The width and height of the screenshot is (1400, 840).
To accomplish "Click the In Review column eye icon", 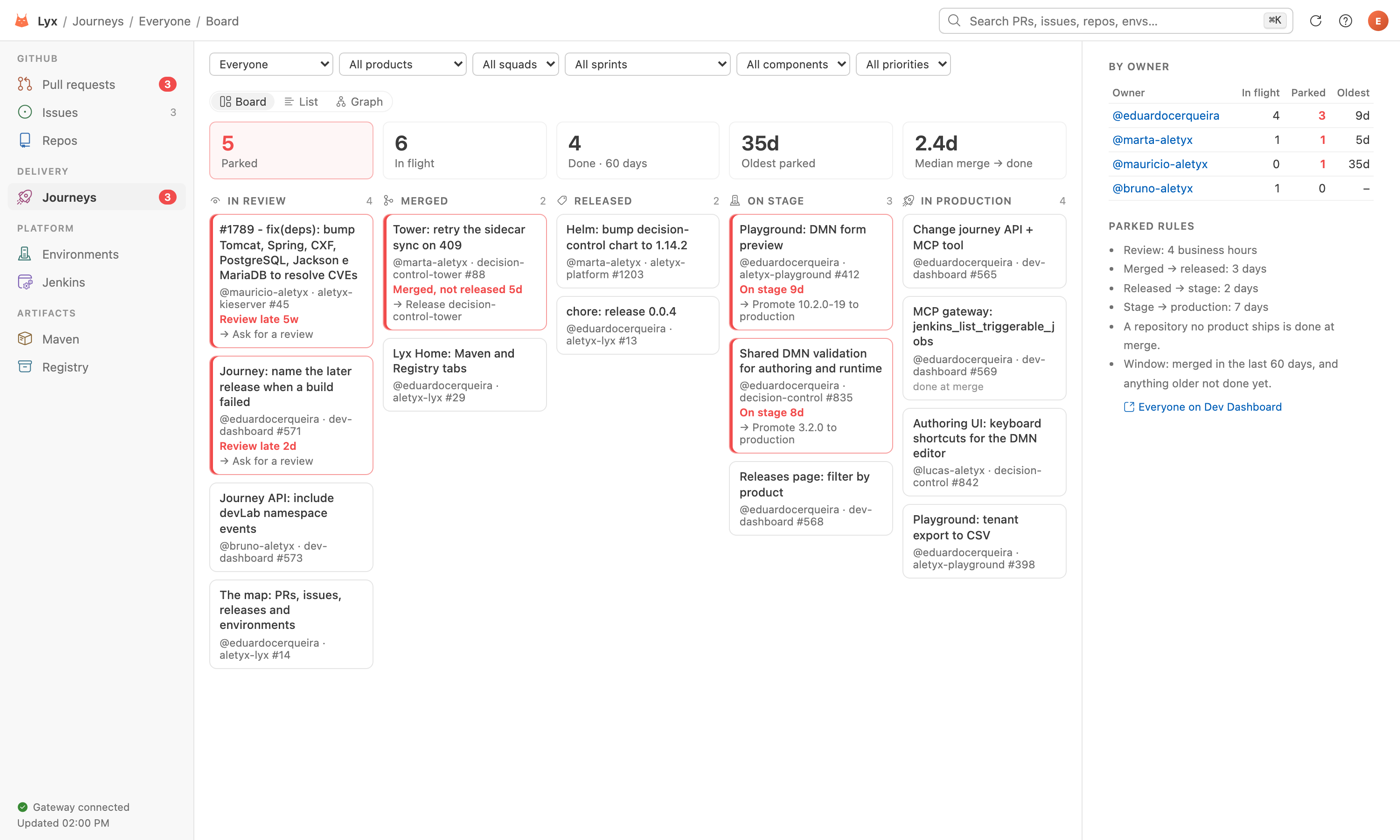I will 215,201.
